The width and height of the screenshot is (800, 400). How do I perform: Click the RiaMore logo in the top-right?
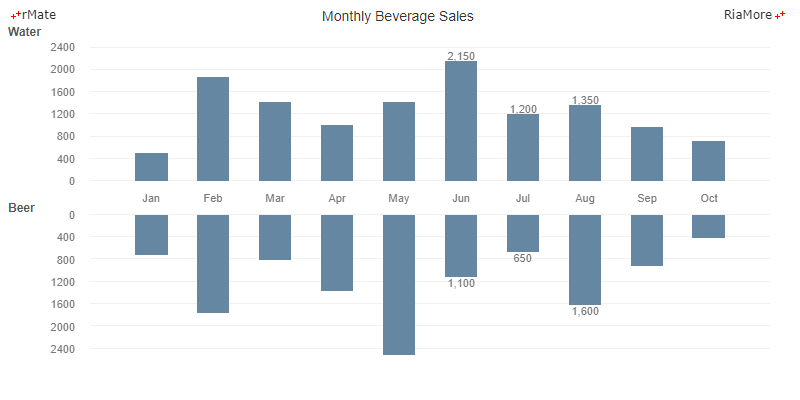point(753,15)
